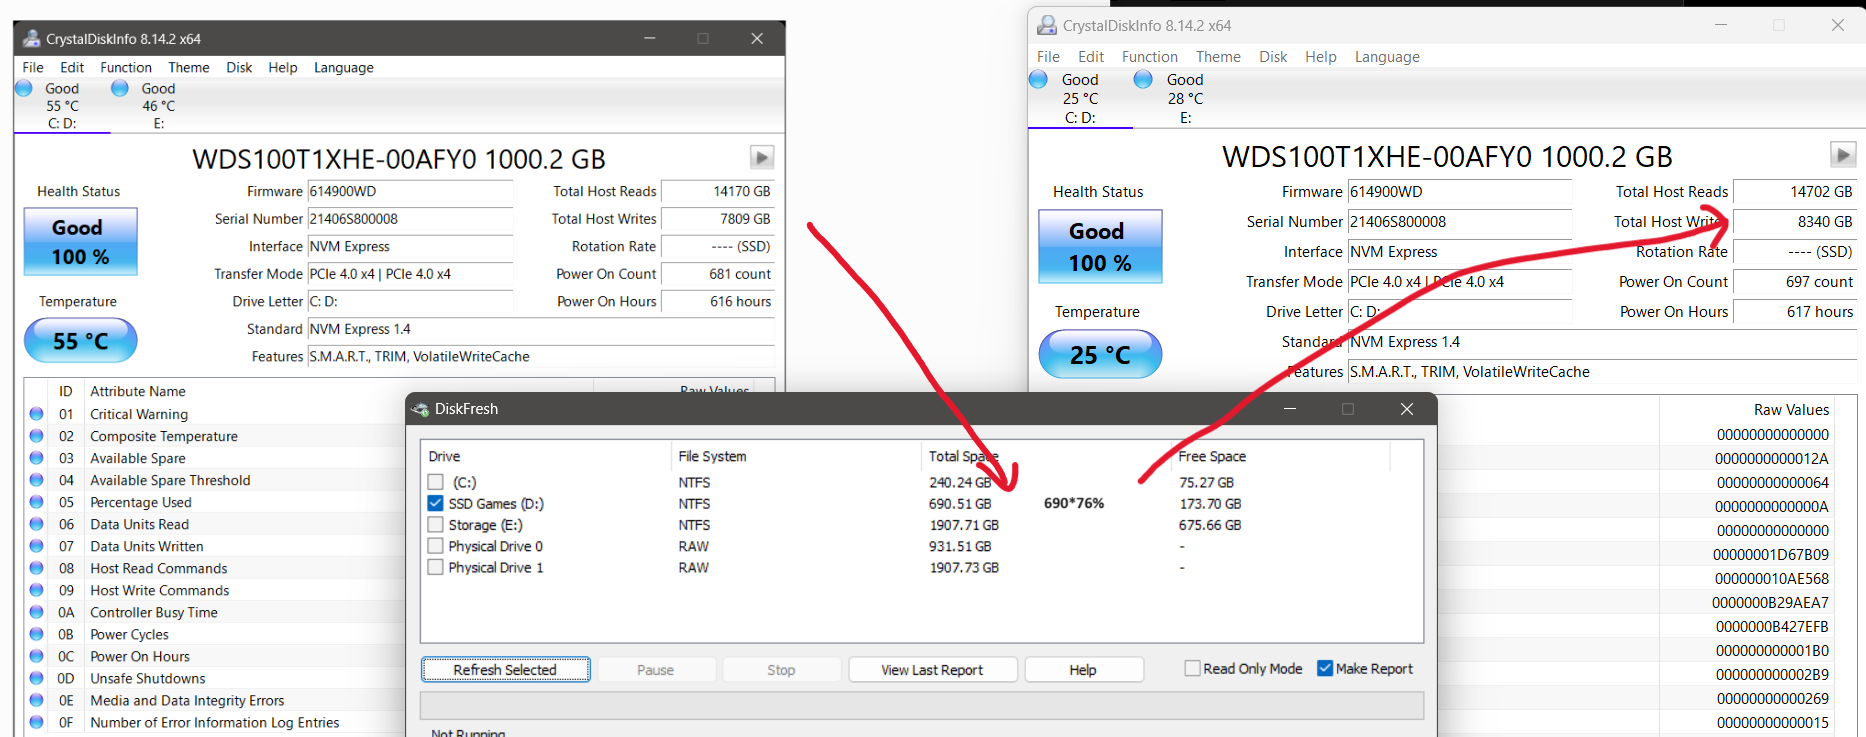This screenshot has width=1866, height=737.
Task: Enable Read Only Mode checkbox
Action: 1192,669
